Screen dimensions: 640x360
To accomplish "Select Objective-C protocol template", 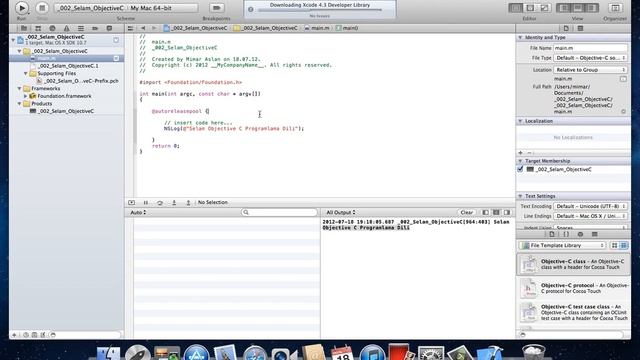I will 573,288.
